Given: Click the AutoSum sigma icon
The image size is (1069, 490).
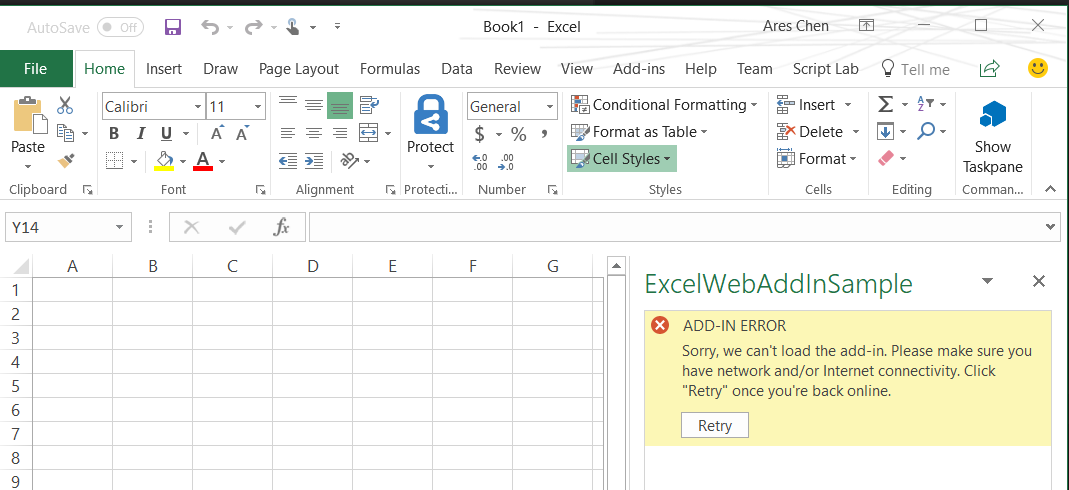Looking at the screenshot, I should point(885,104).
